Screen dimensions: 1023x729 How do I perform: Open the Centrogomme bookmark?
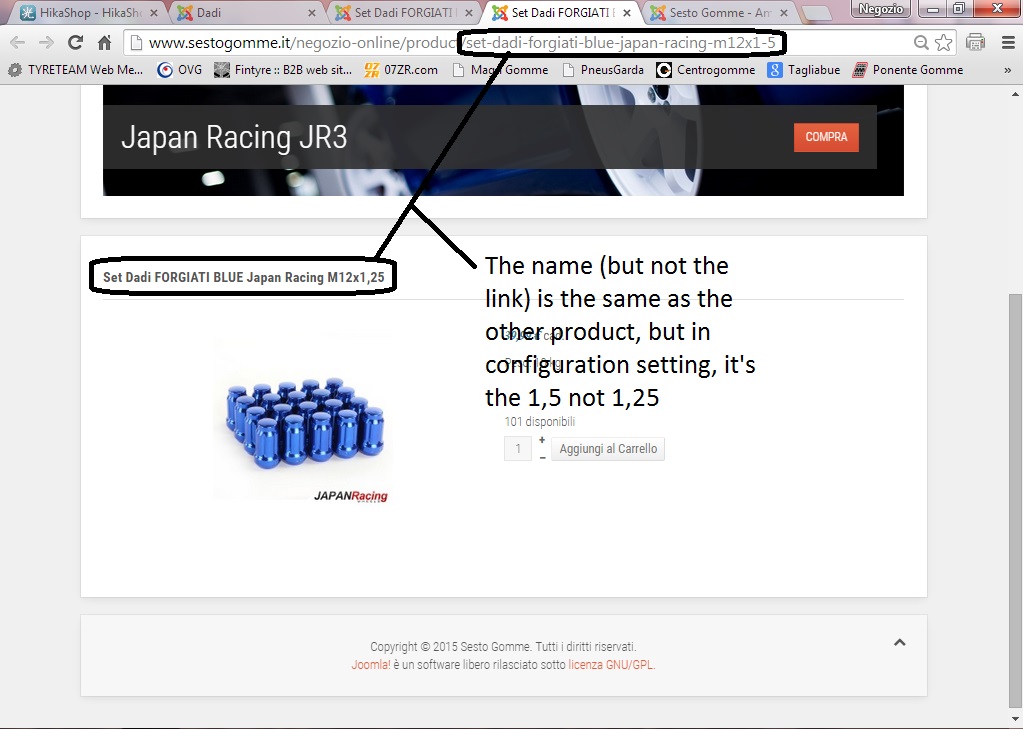coord(706,70)
